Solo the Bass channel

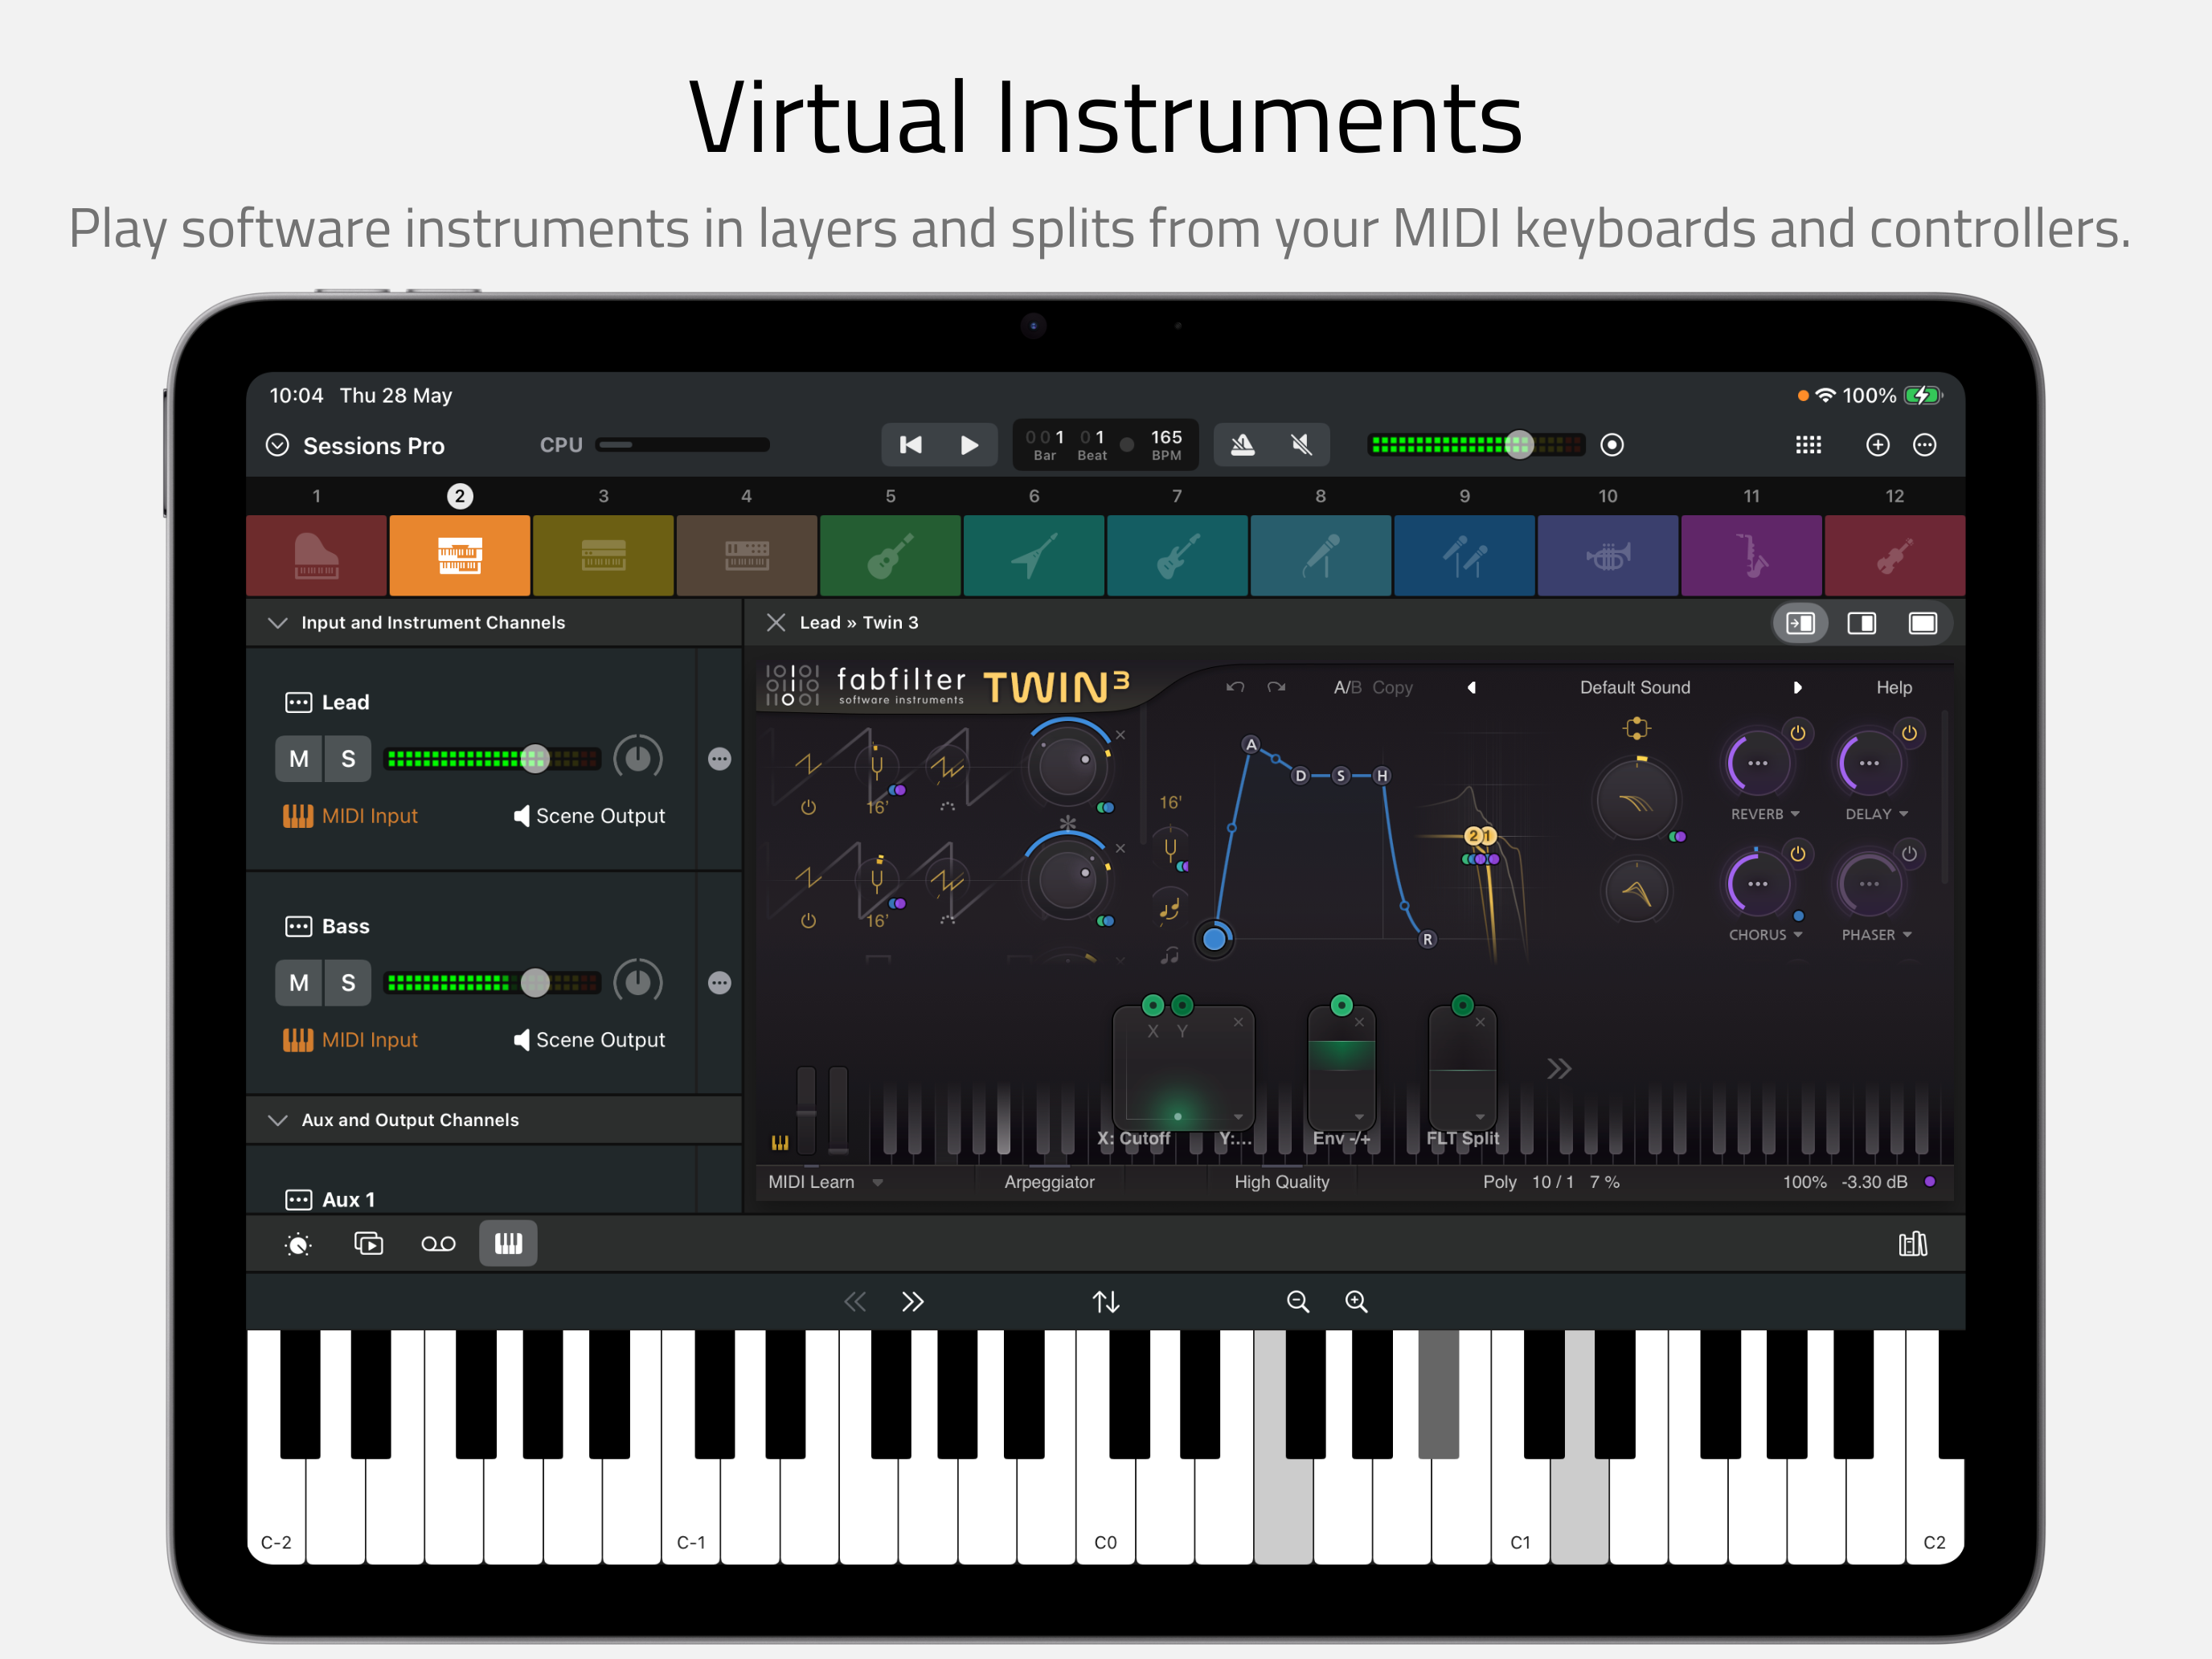point(348,983)
